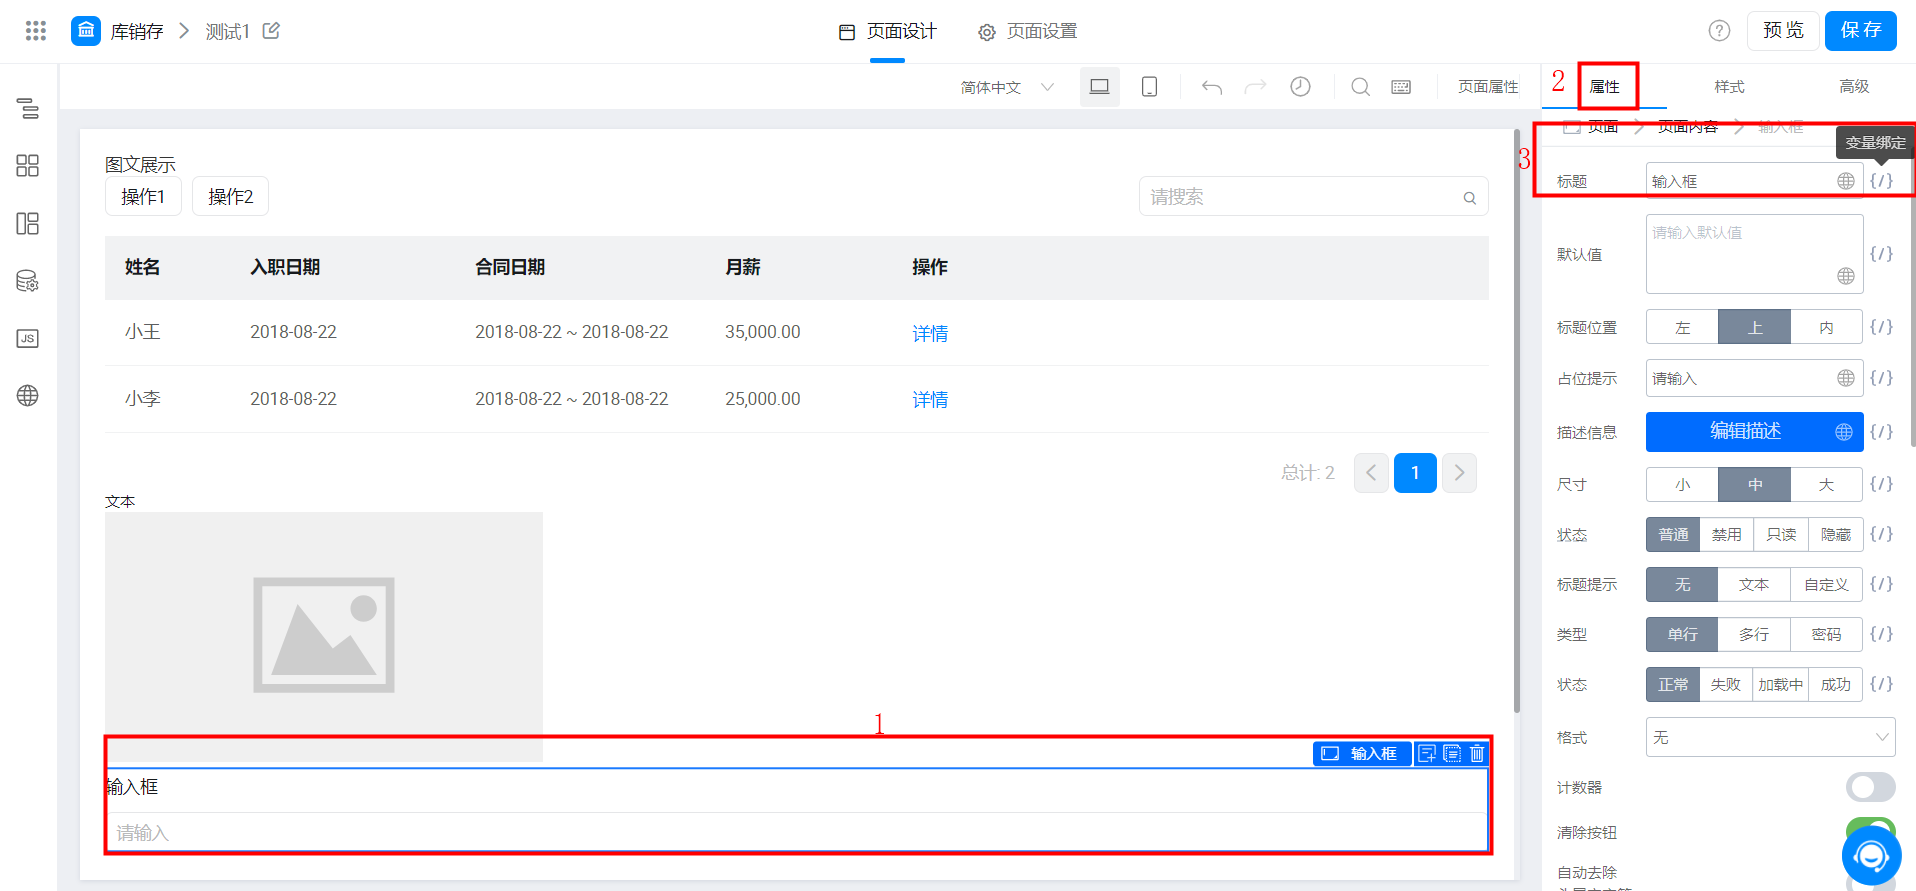The height and width of the screenshot is (891, 1916).
Task: Select 多行 input type
Action: (1754, 635)
